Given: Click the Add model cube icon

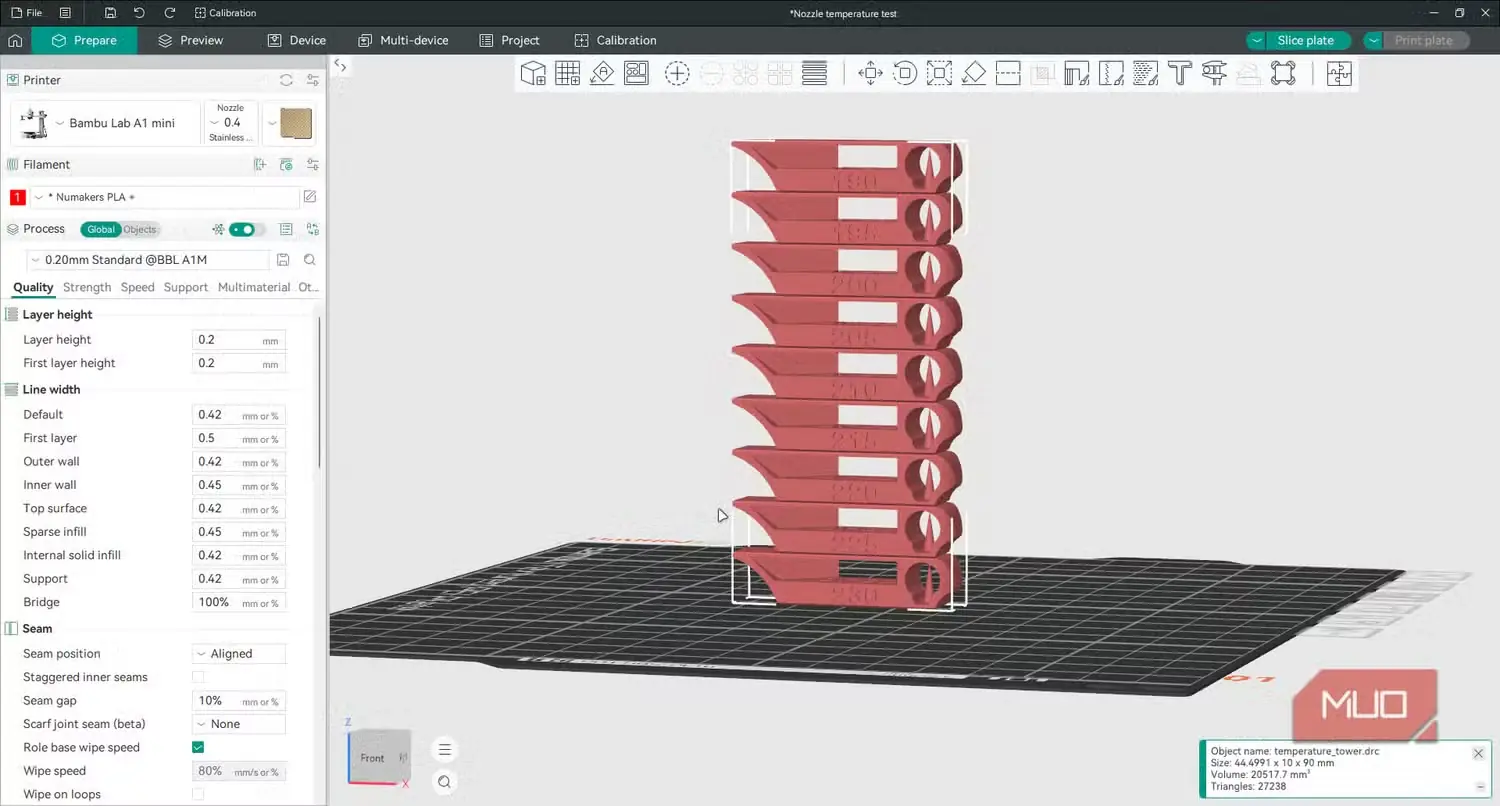Looking at the screenshot, I should (x=533, y=73).
